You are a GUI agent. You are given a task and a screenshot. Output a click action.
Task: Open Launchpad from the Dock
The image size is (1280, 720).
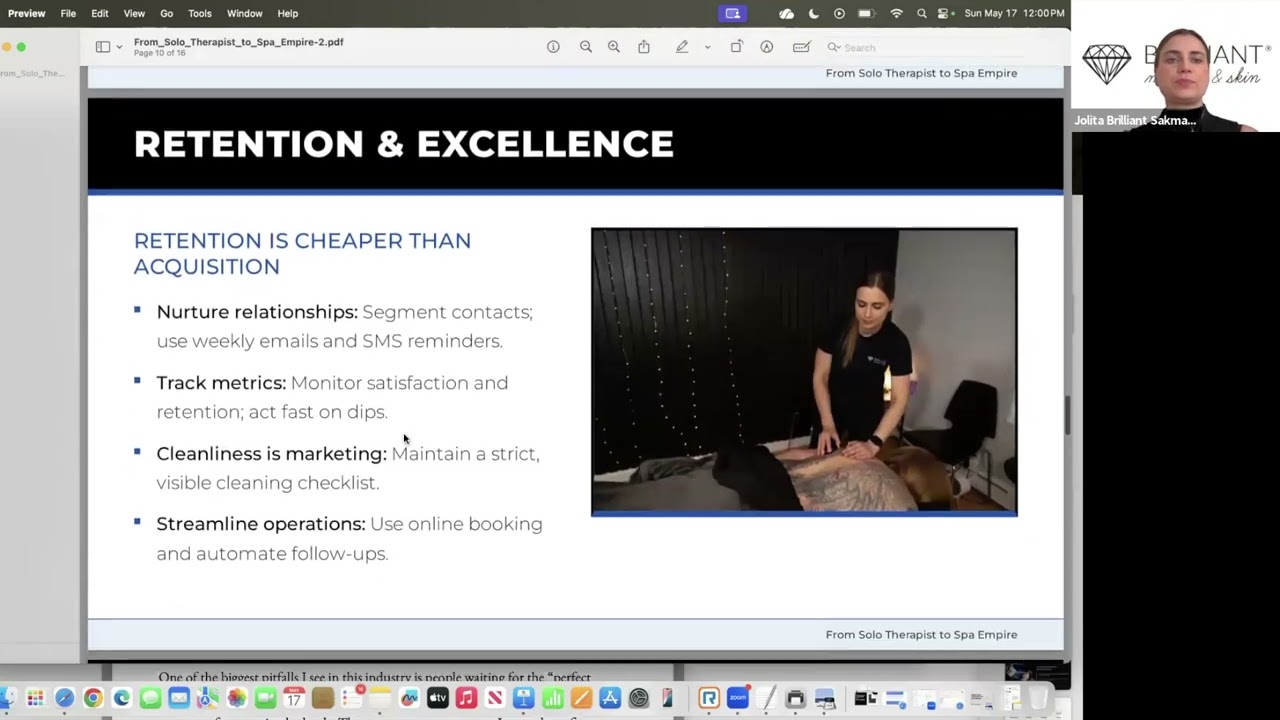point(35,698)
